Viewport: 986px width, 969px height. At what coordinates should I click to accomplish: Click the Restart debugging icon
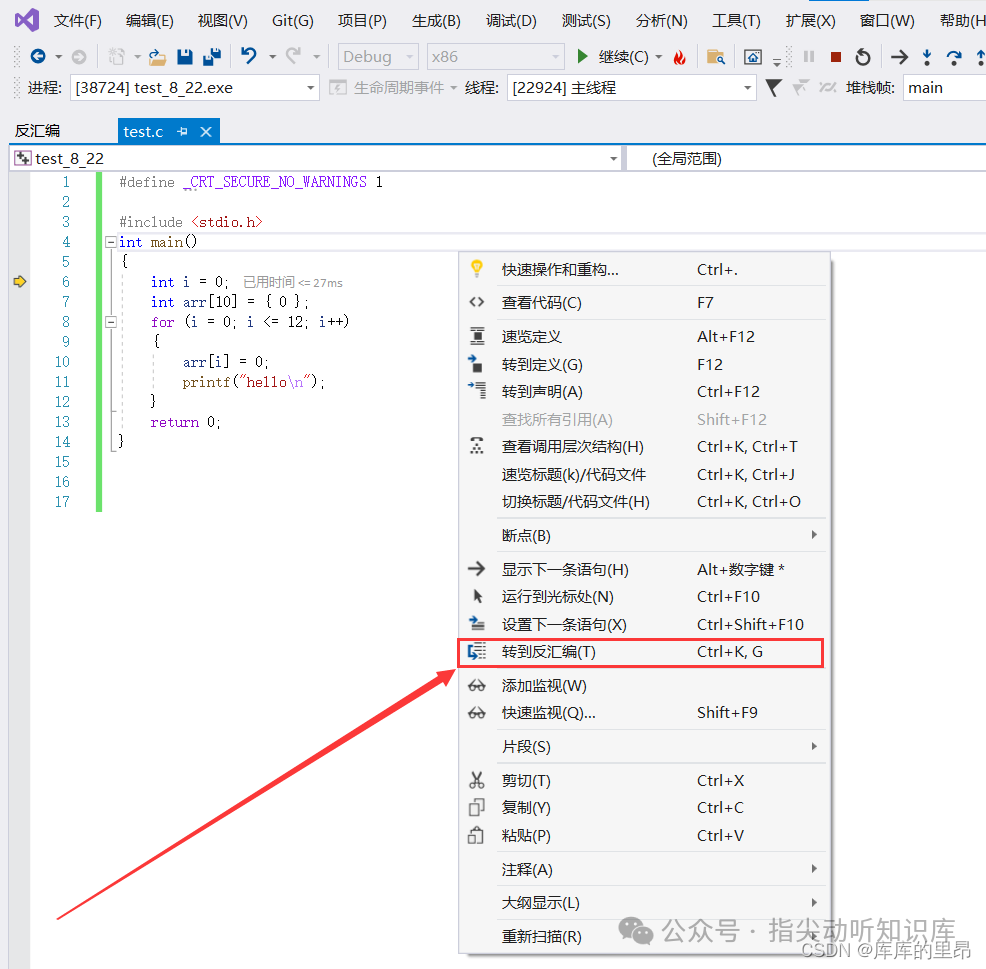tap(863, 57)
